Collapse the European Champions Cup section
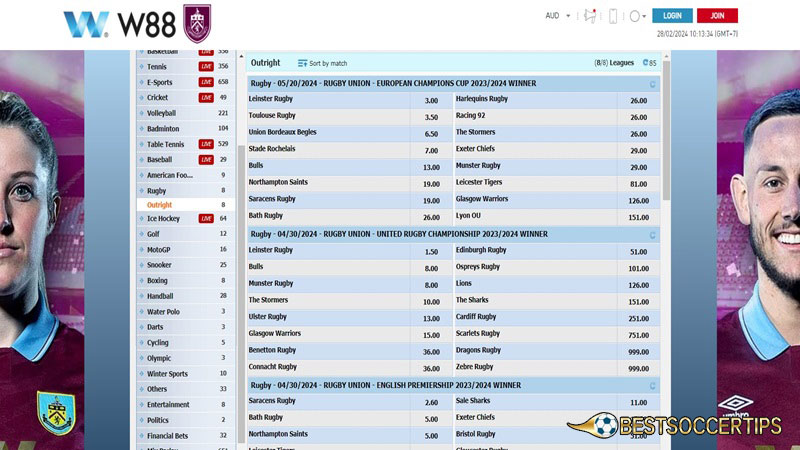800x450 pixels. (x=653, y=84)
